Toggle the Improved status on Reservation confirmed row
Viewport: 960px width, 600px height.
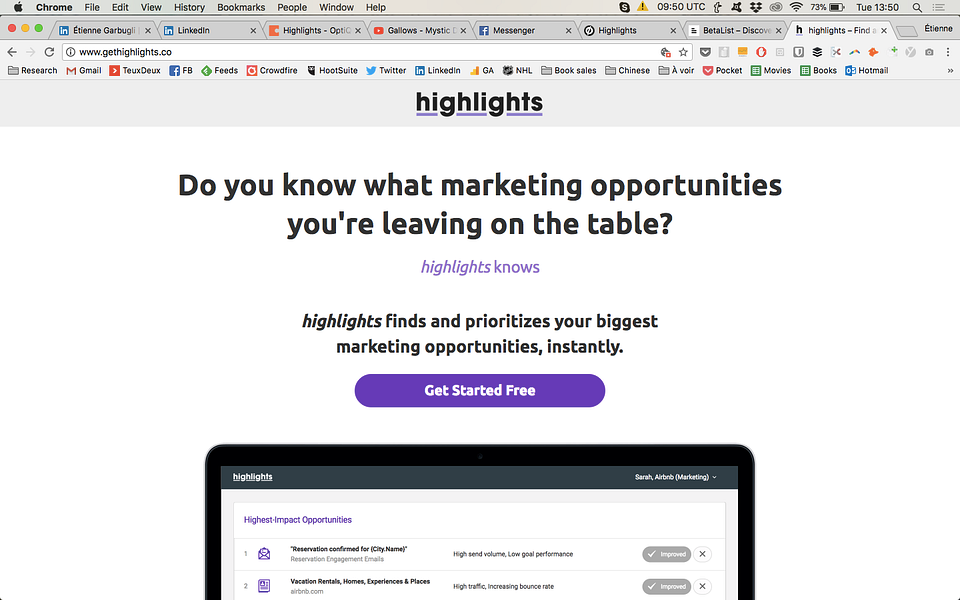tap(666, 554)
